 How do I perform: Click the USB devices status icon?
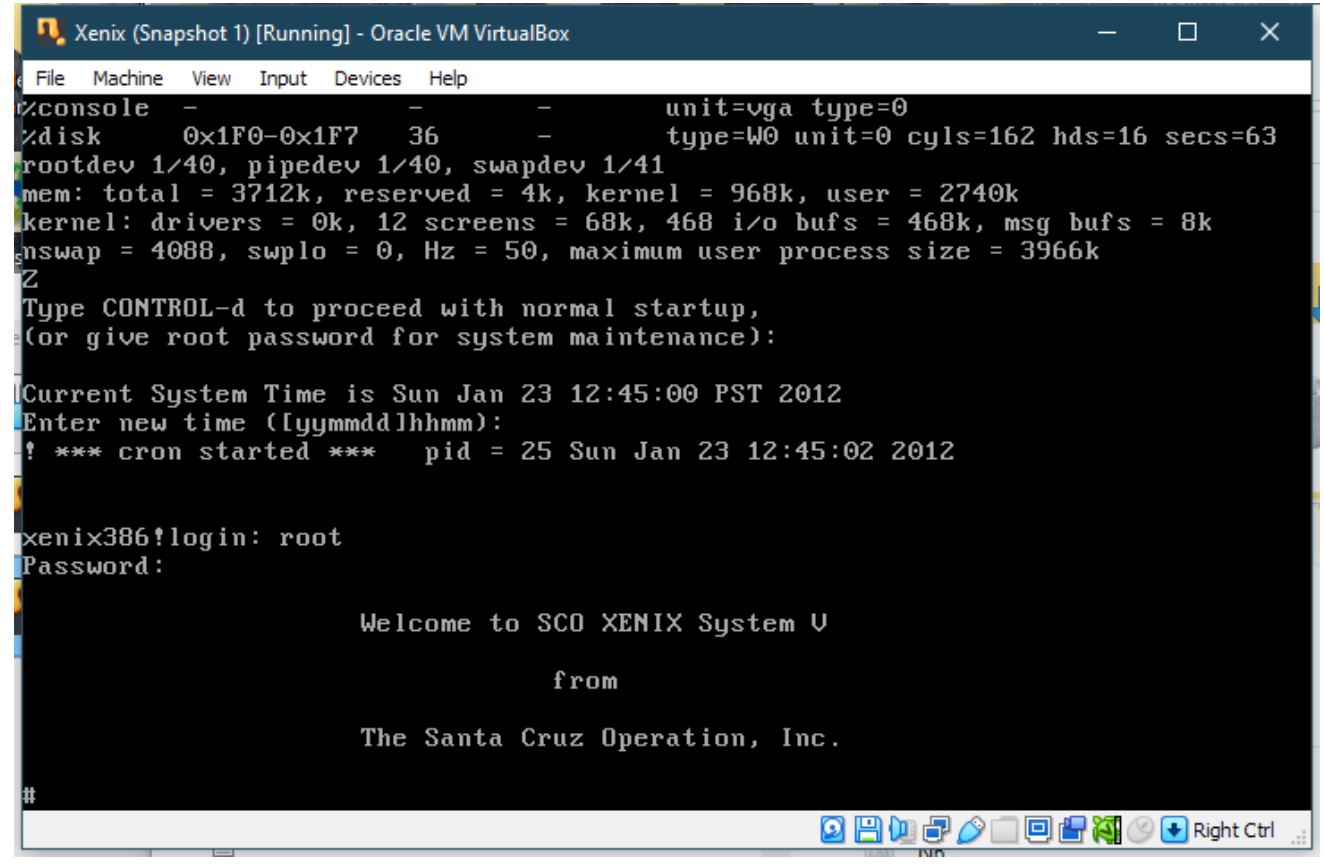click(970, 830)
